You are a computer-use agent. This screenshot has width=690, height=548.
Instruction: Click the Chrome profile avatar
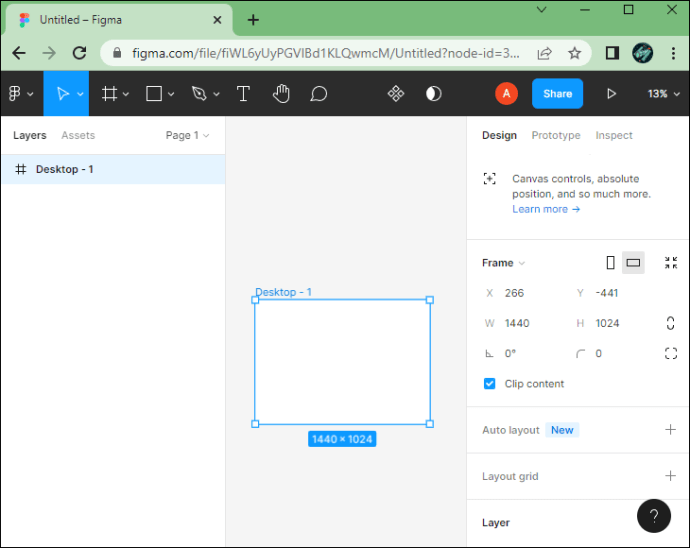642,53
